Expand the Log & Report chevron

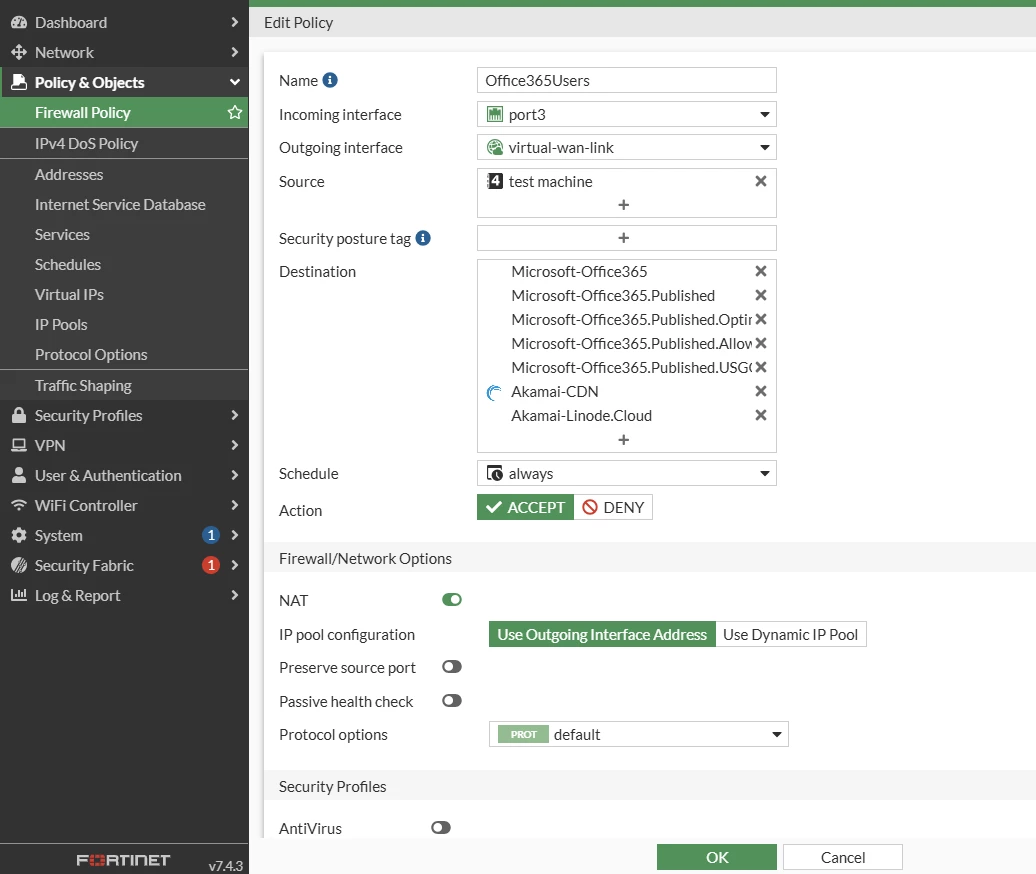[234, 595]
